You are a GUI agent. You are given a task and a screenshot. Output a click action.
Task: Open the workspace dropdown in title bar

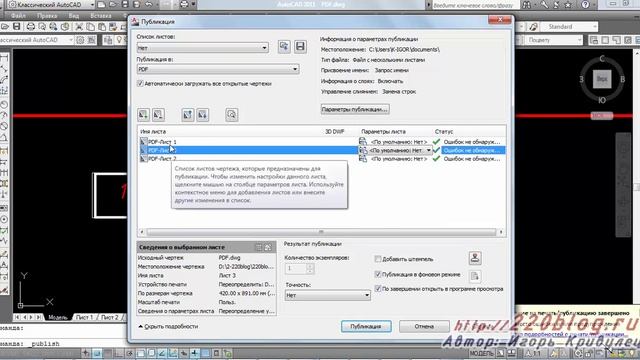(x=92, y=4)
